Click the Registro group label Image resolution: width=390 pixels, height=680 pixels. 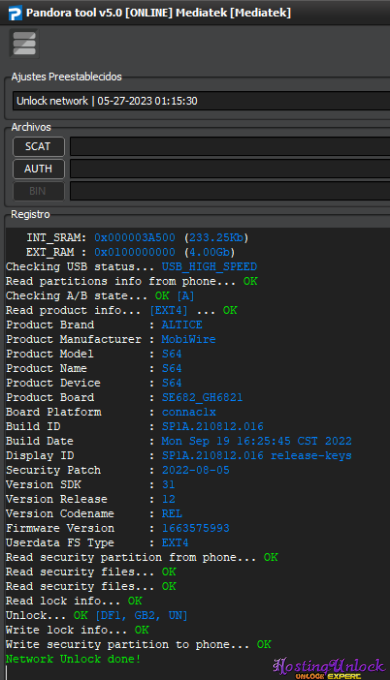coord(30,215)
